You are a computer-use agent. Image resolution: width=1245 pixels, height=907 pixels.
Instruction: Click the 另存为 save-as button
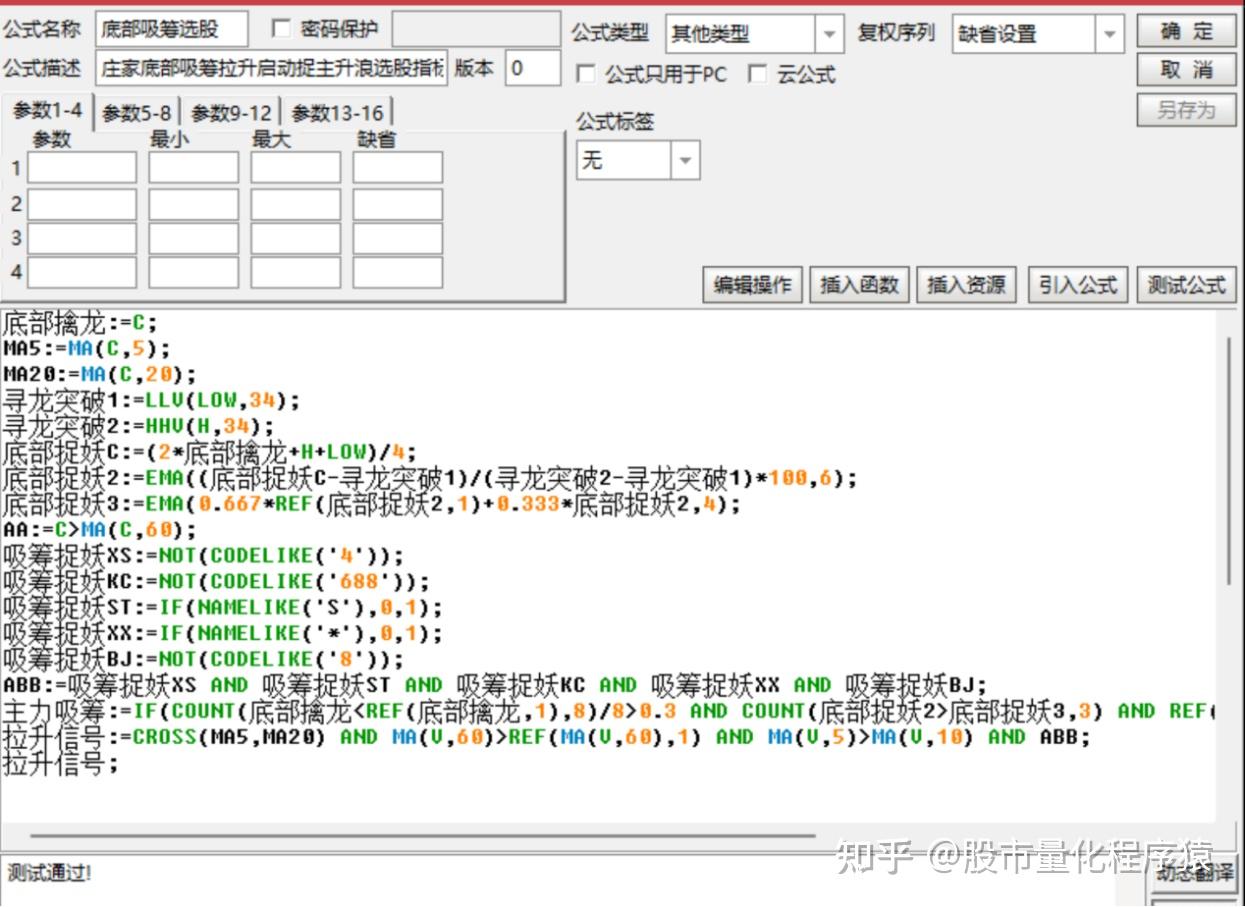point(1186,109)
